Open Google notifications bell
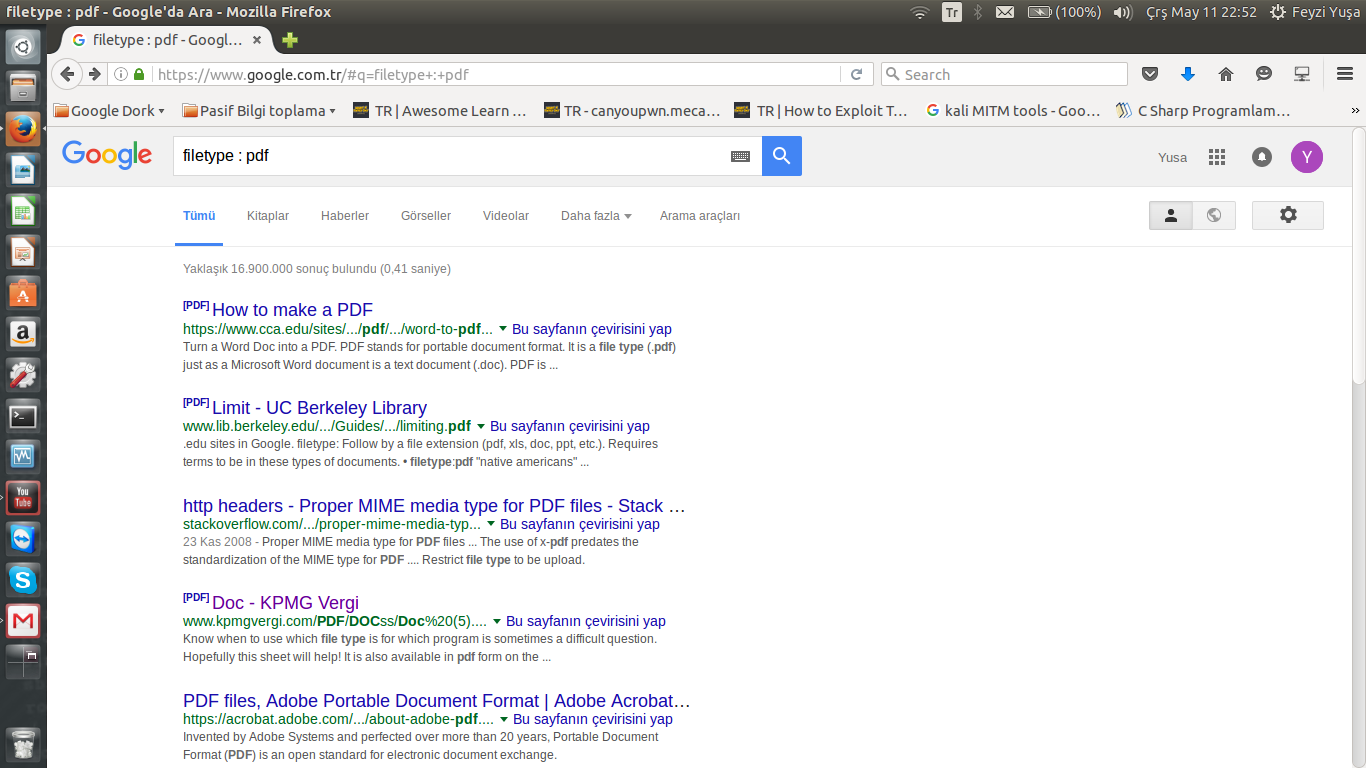Screen dimensions: 1366x768 coord(1262,157)
